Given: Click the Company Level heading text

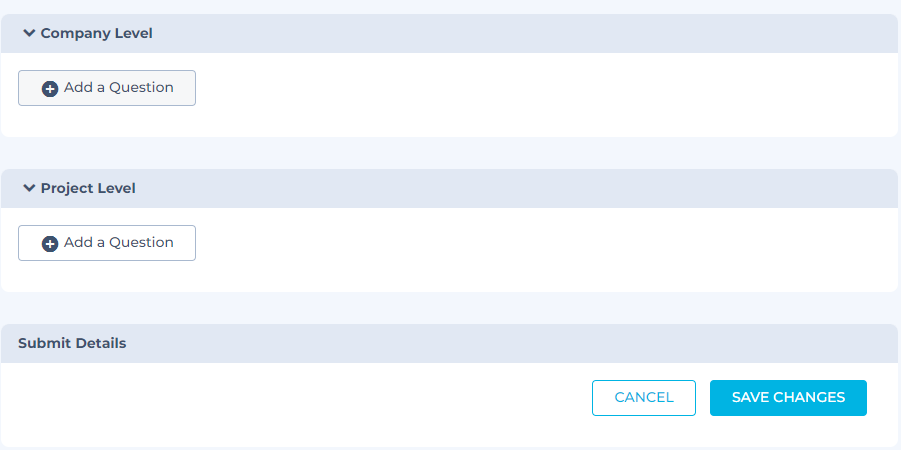Looking at the screenshot, I should (x=96, y=33).
